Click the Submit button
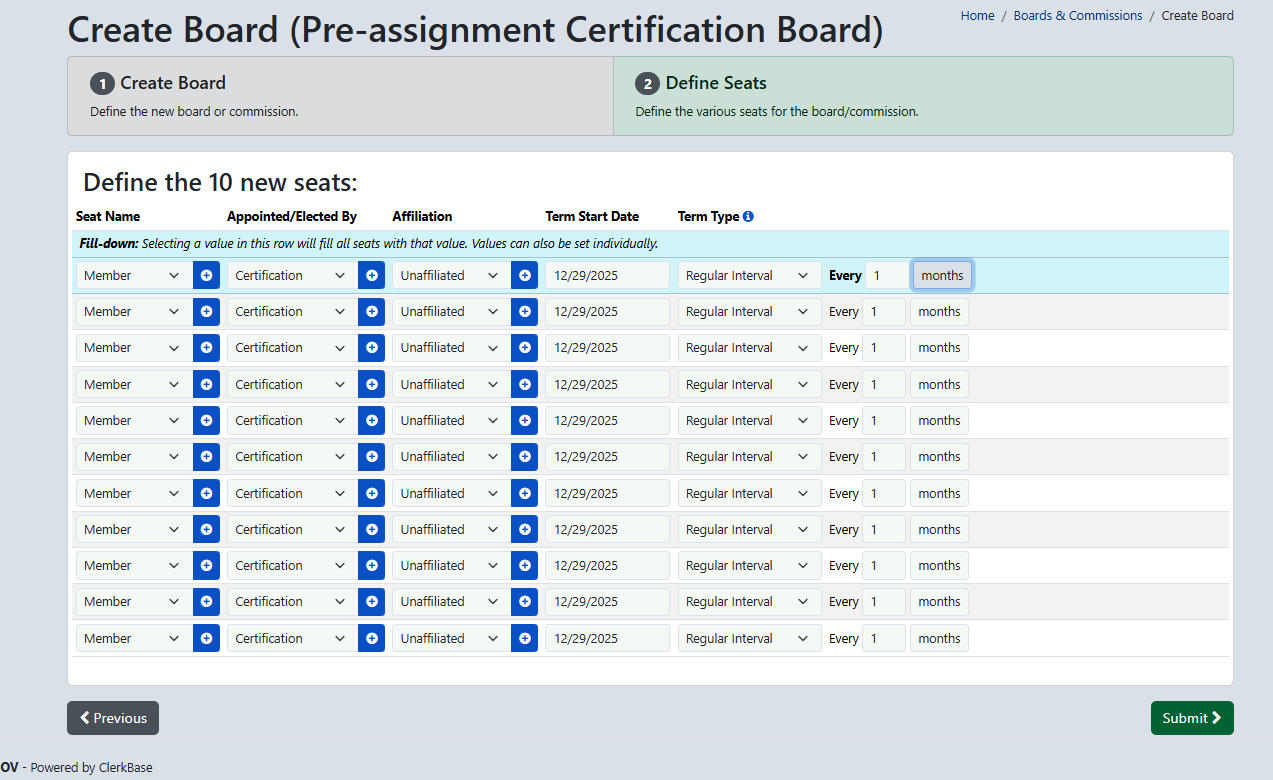 (x=1192, y=718)
